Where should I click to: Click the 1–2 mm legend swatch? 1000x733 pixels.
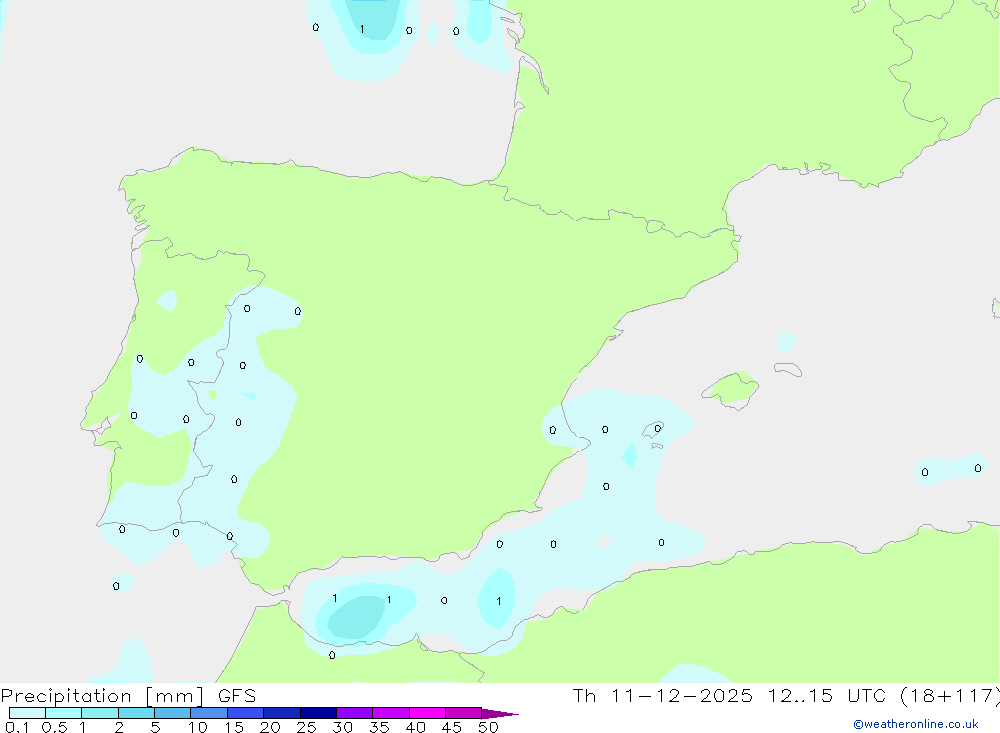pos(100,713)
